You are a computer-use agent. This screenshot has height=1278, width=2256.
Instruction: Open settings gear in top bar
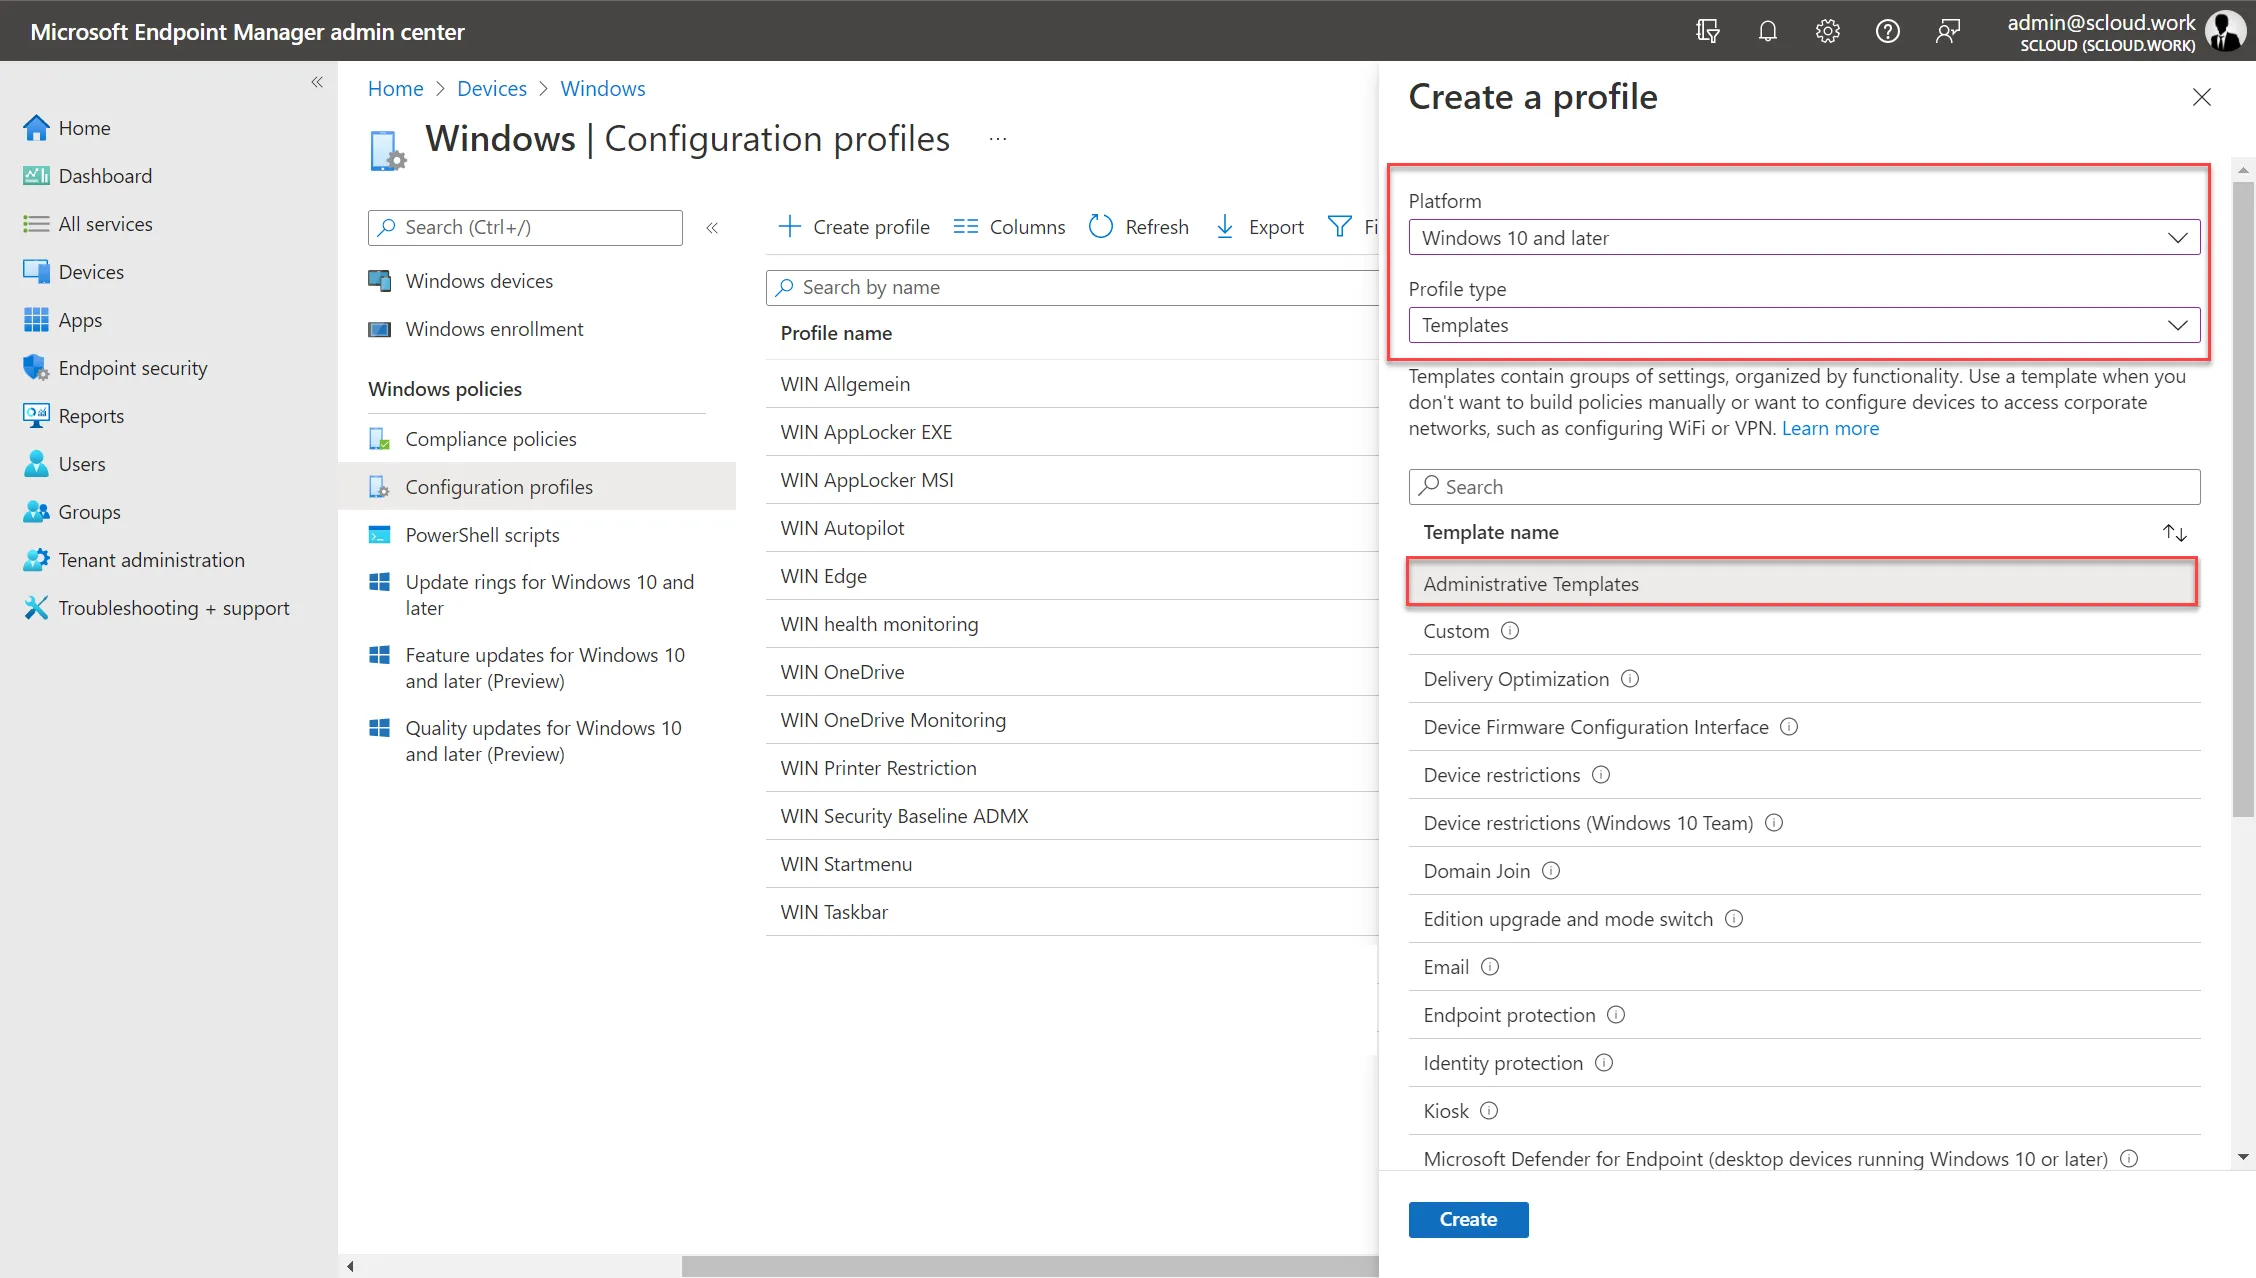1828,31
